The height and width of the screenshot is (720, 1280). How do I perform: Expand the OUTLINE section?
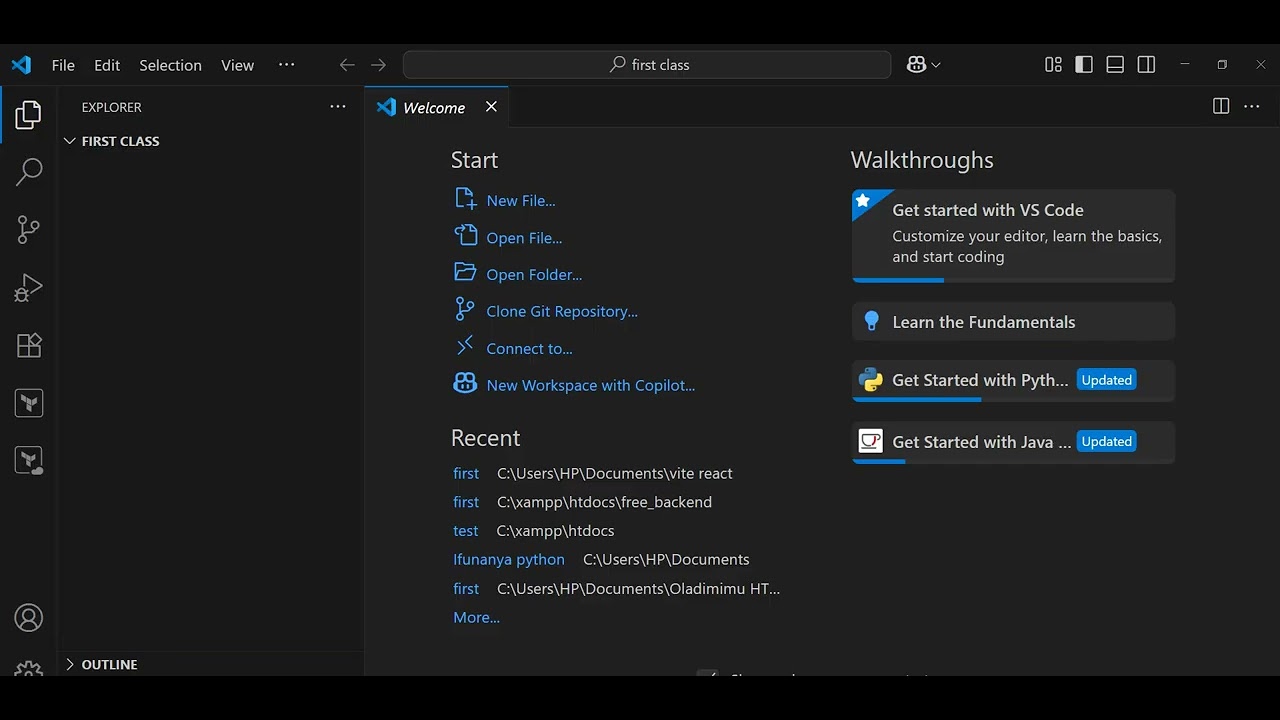click(x=70, y=664)
